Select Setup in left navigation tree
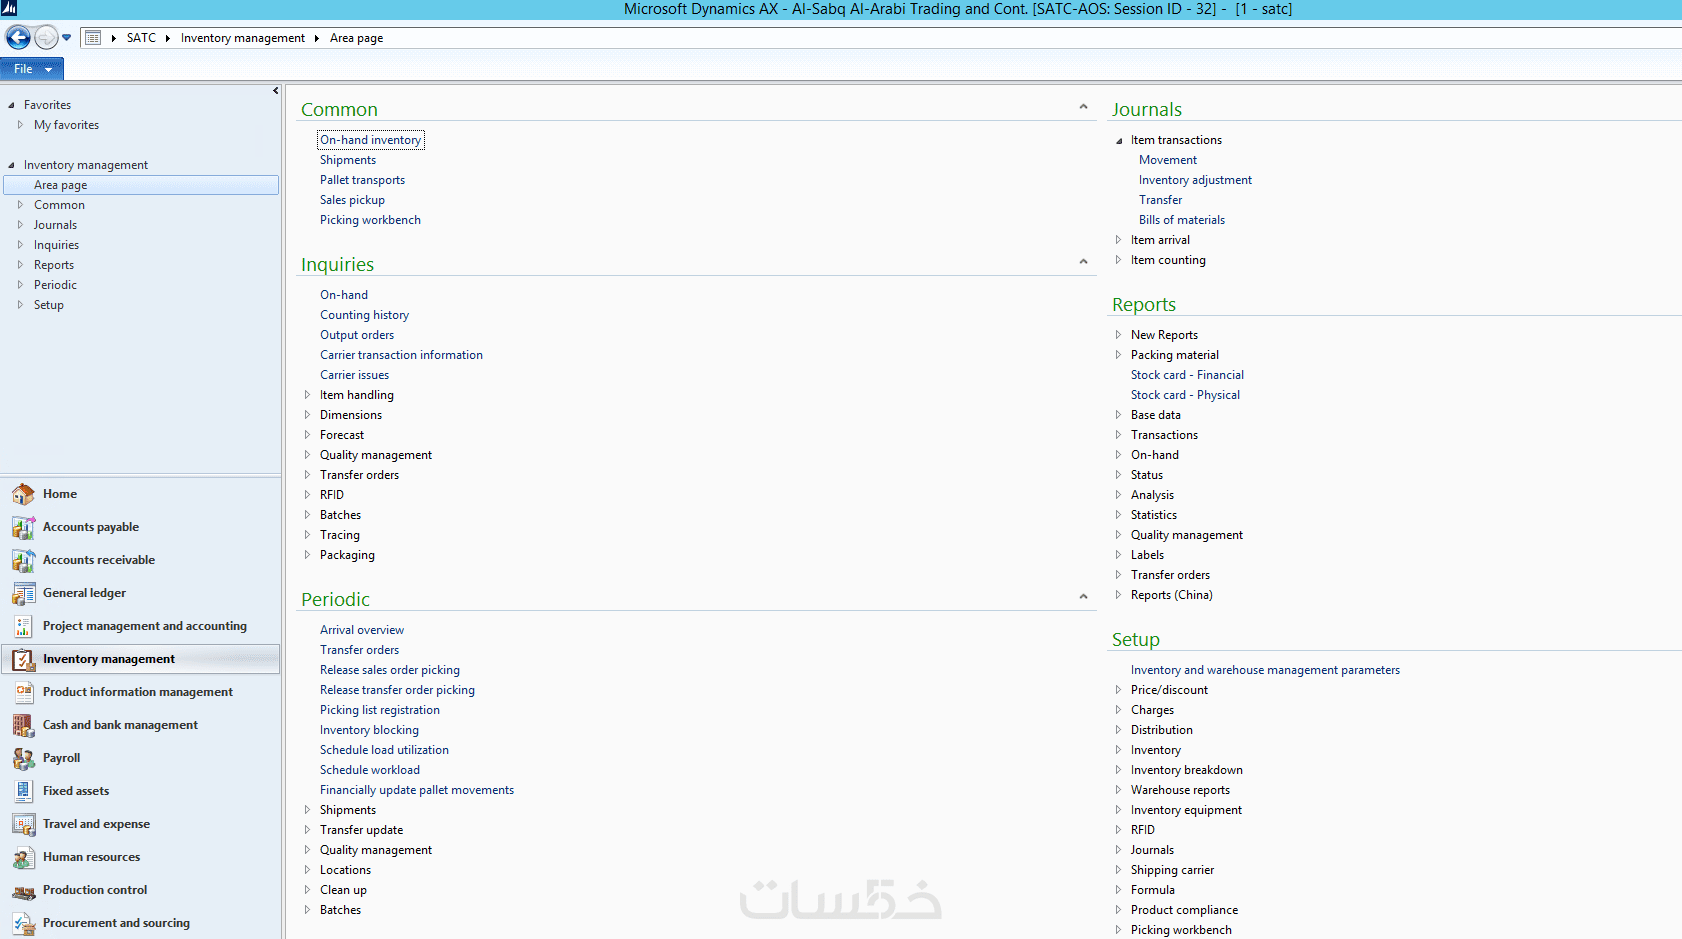Screen dimensions: 1682x939 coord(49,305)
